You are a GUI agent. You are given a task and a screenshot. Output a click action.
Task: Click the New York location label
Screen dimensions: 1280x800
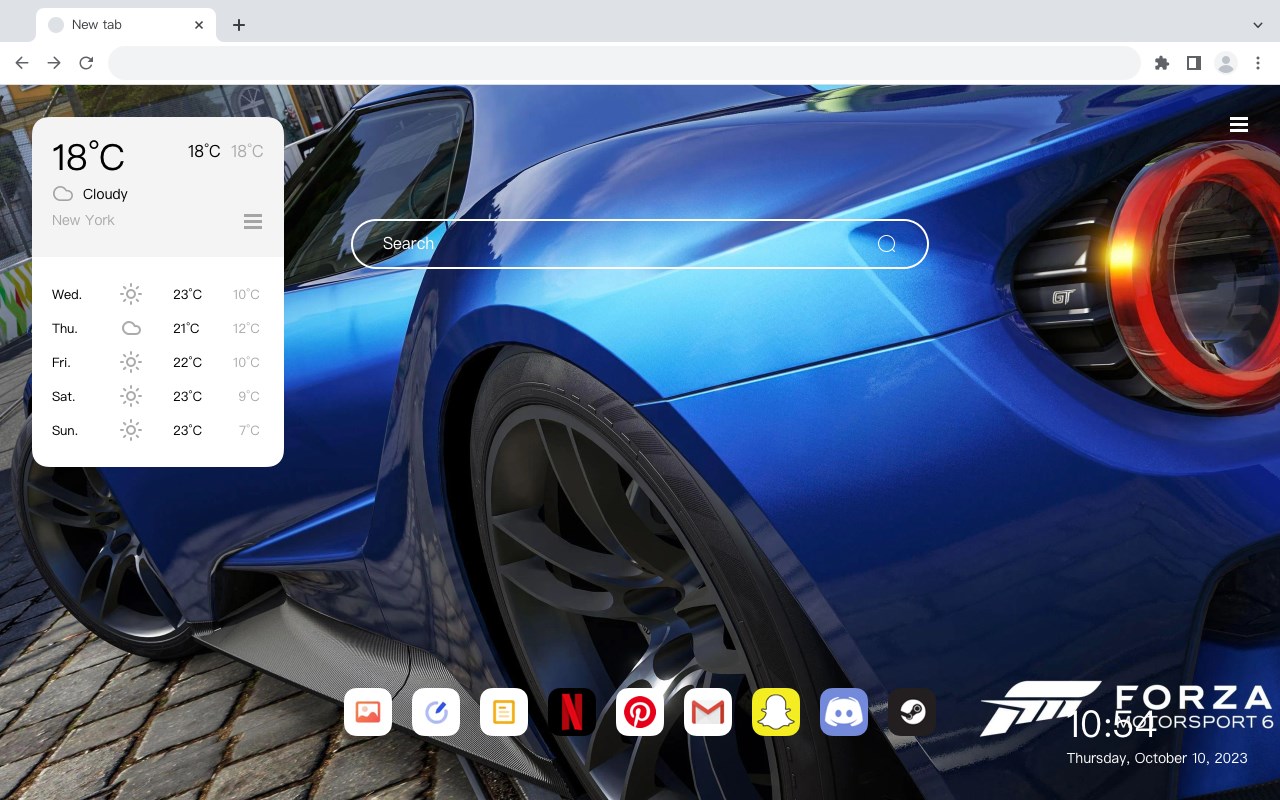83,220
